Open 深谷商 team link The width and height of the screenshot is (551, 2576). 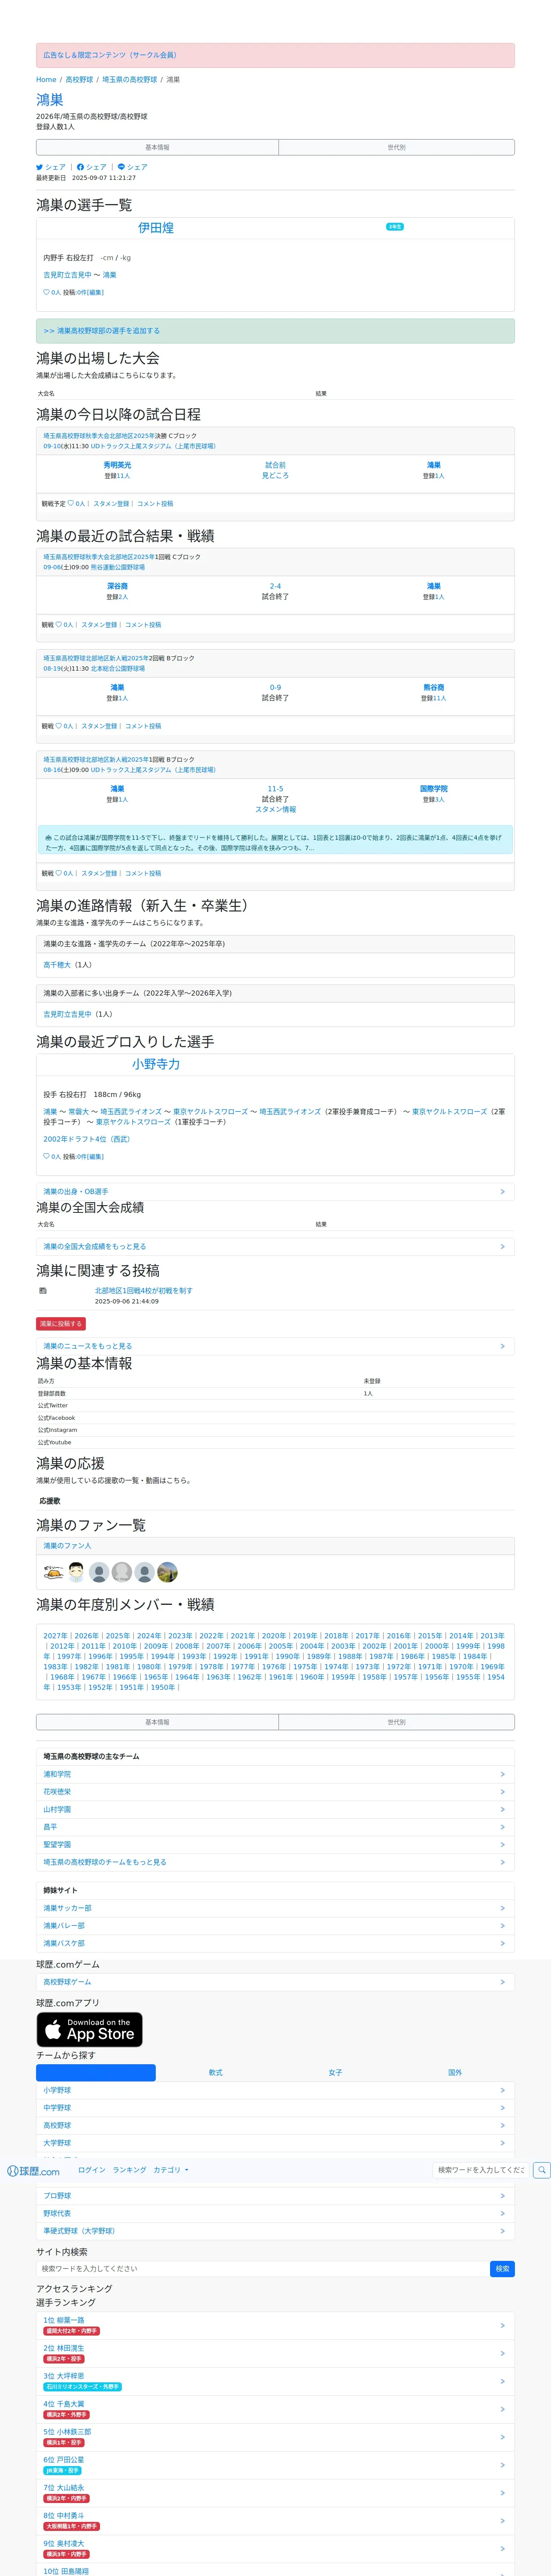tap(117, 586)
